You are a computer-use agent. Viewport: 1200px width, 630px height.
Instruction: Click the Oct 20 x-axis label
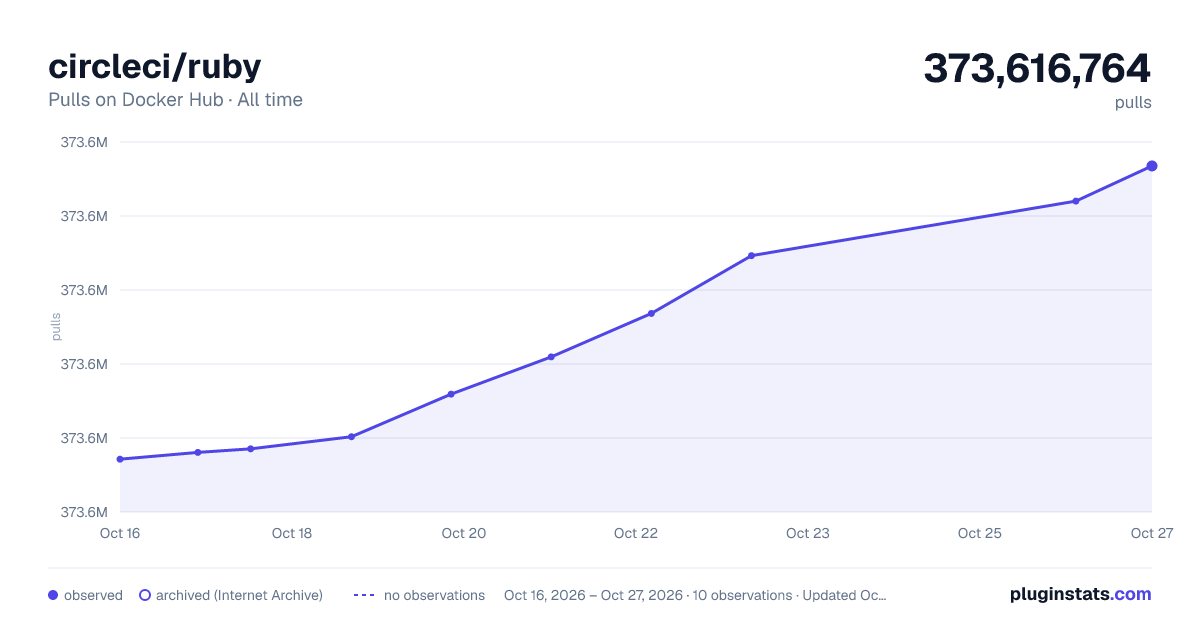click(x=464, y=533)
